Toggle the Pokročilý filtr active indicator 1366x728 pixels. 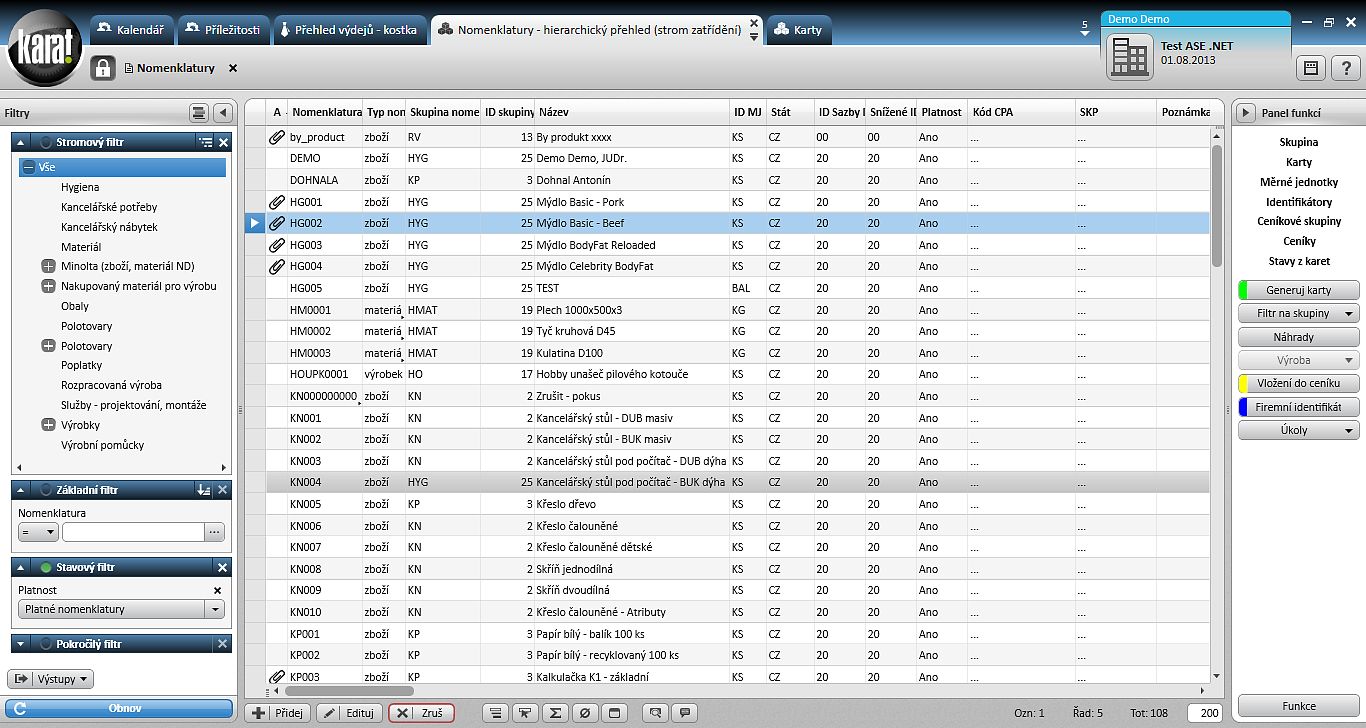click(x=46, y=644)
